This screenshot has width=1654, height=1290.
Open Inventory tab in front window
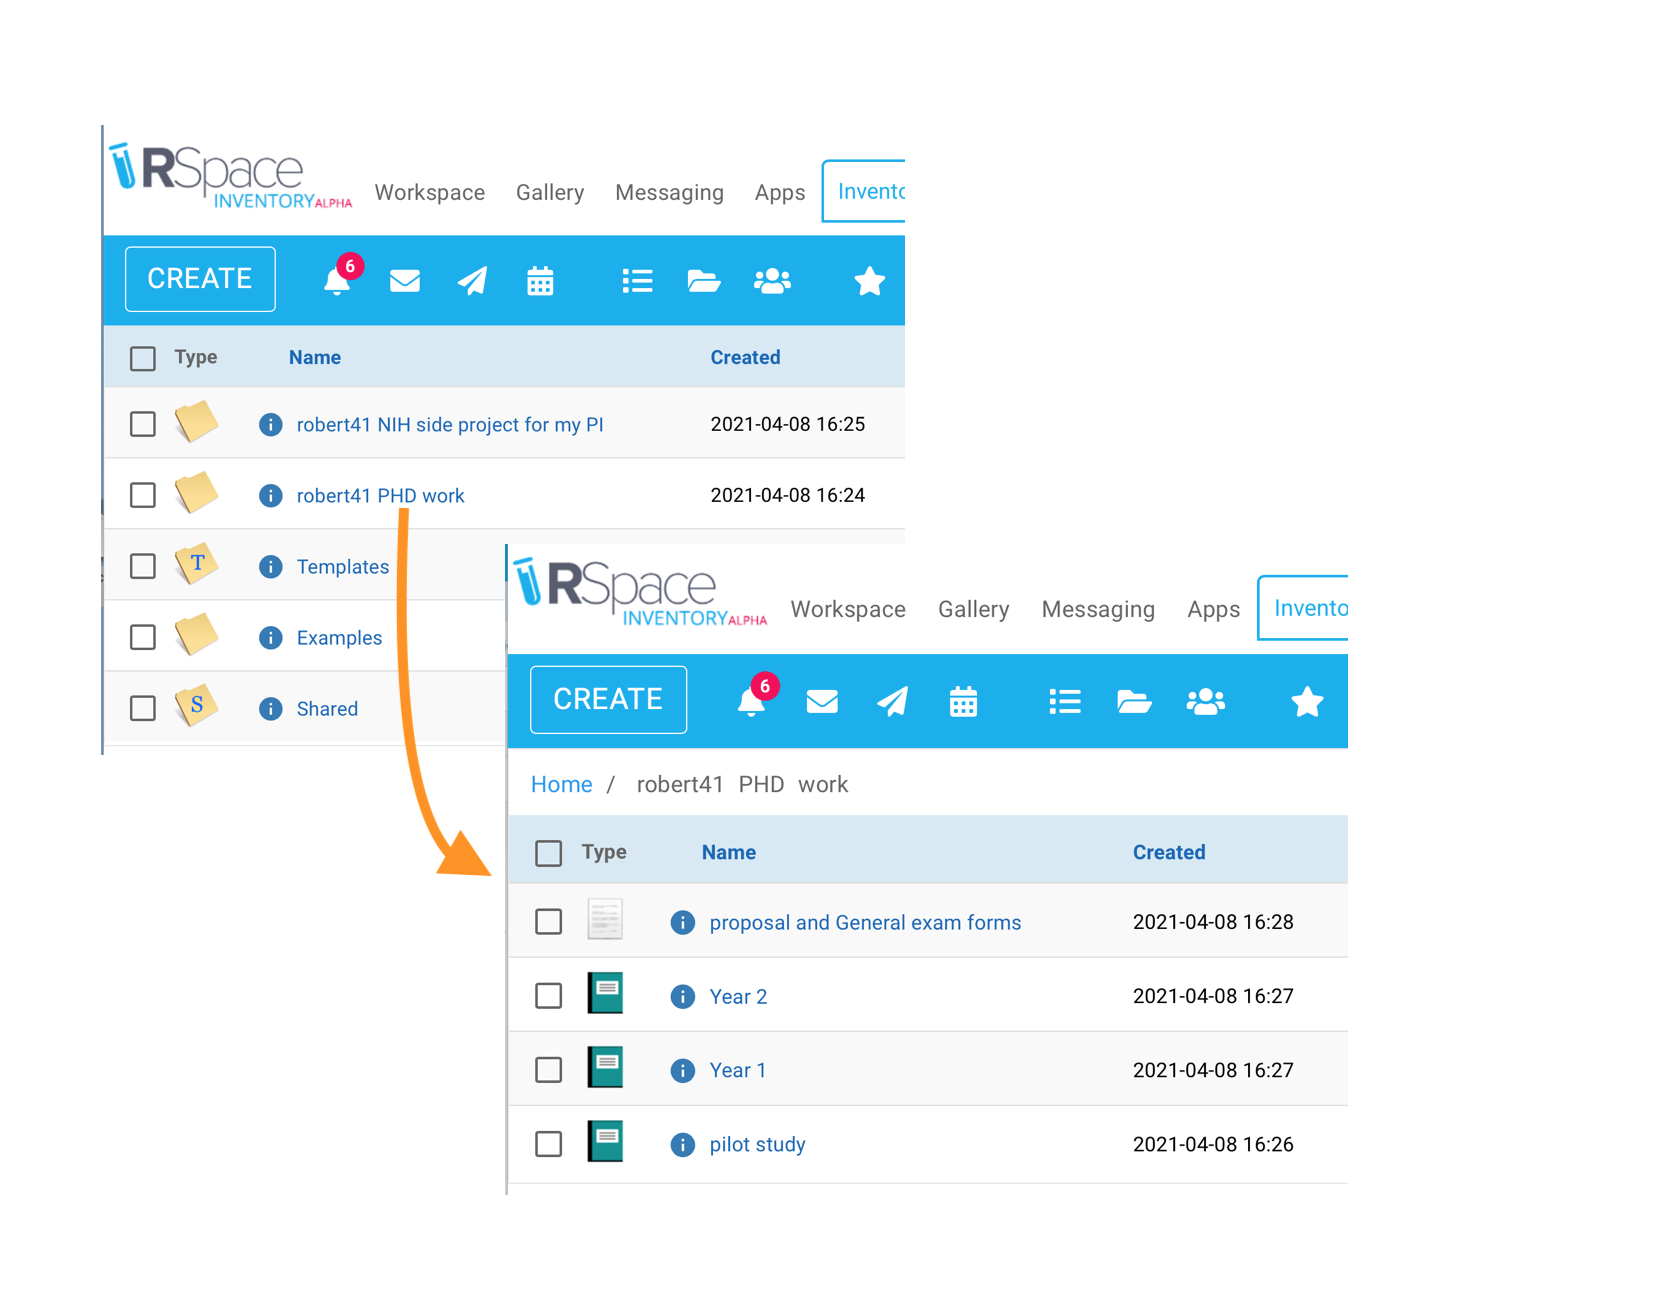(1304, 608)
